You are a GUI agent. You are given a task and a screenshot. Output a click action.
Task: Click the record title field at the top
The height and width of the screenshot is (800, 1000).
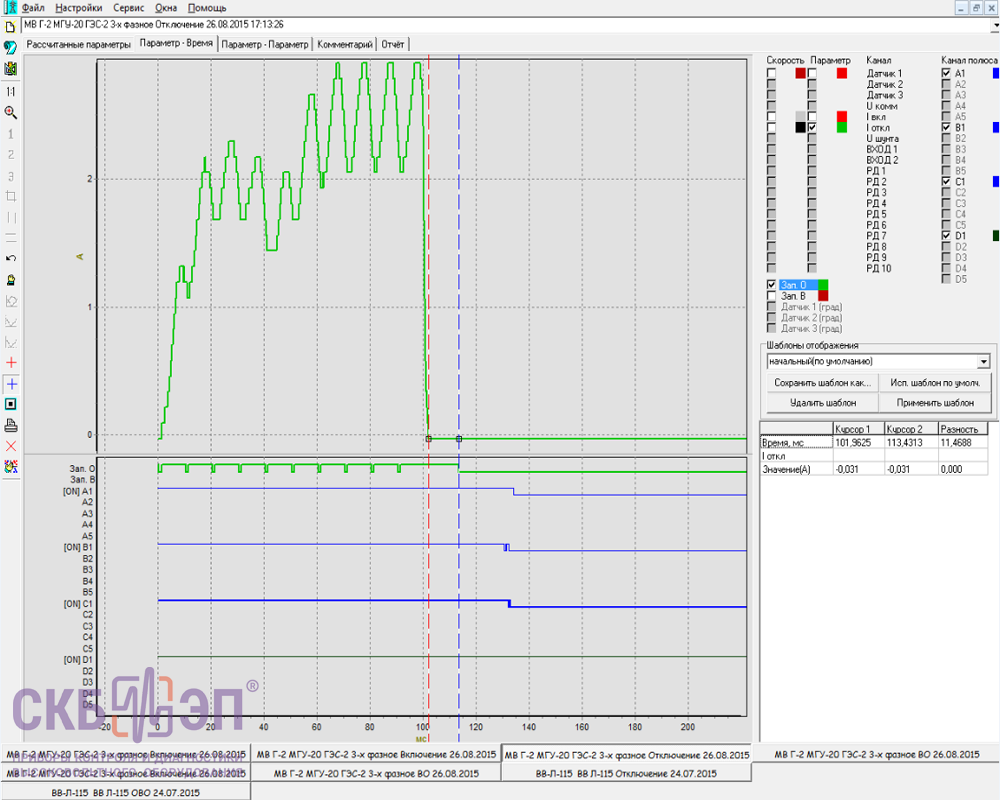pyautogui.click(x=506, y=25)
